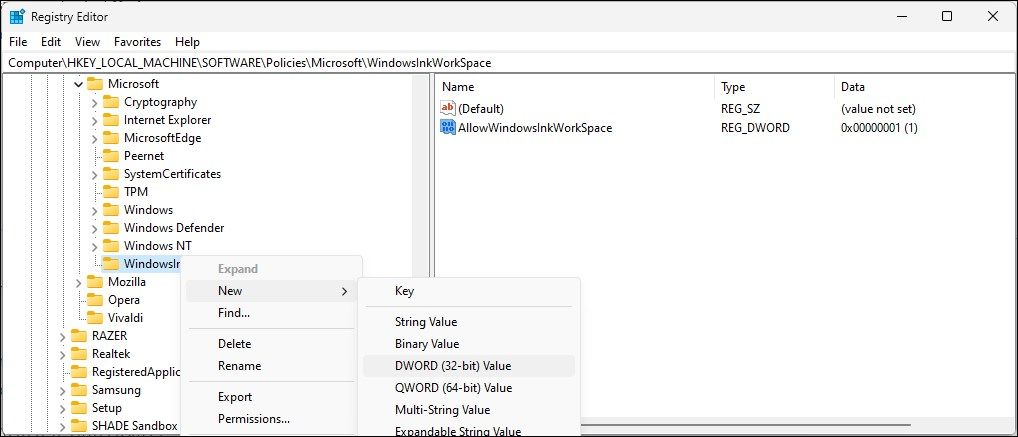
Task: Click the Vivaldi folder icon
Action: point(95,318)
